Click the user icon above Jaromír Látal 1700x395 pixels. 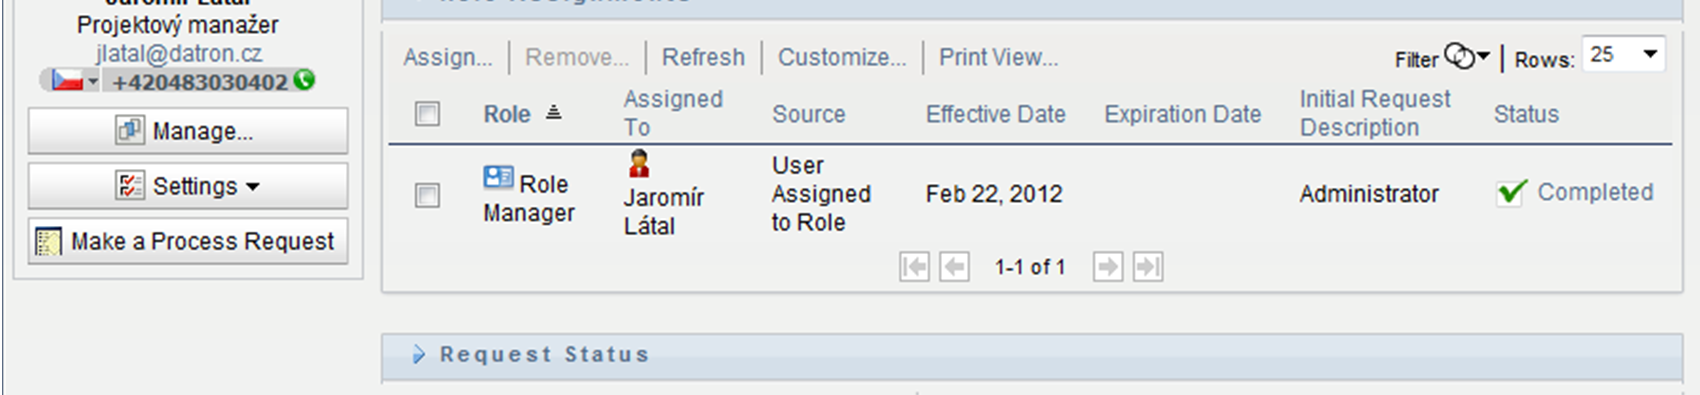(x=639, y=163)
